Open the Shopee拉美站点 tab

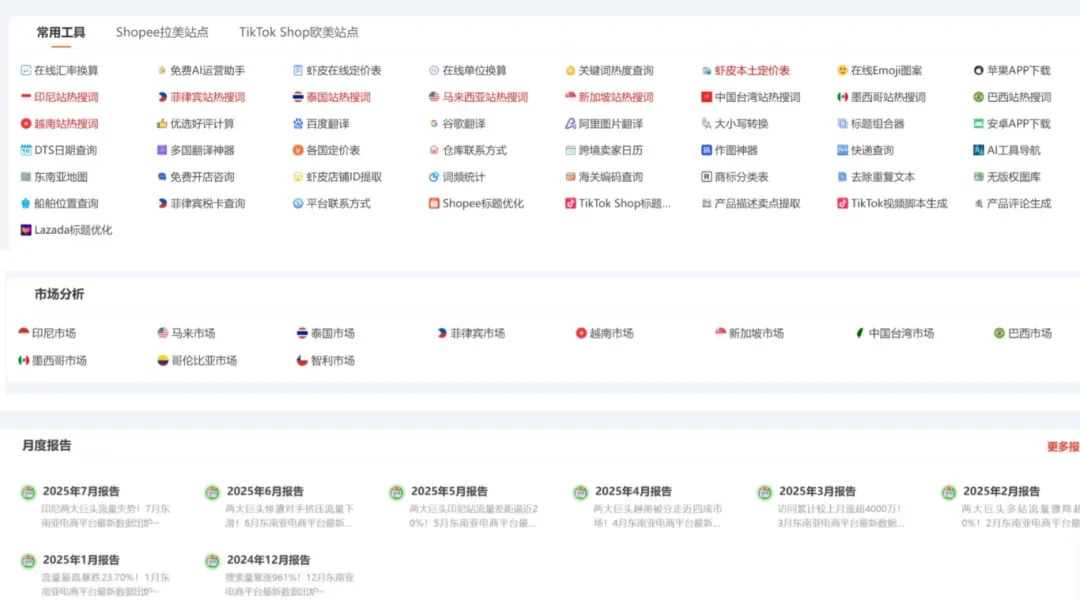(x=162, y=32)
